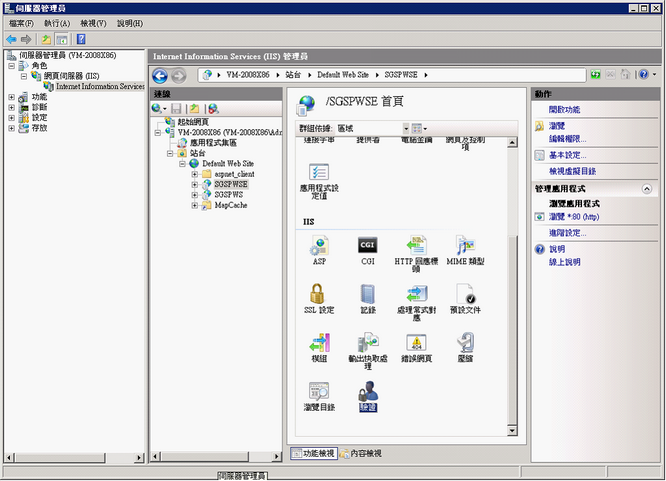The image size is (666, 481).
Task: Click Default Web Site in the breadcrumb bar
Action: [343, 75]
